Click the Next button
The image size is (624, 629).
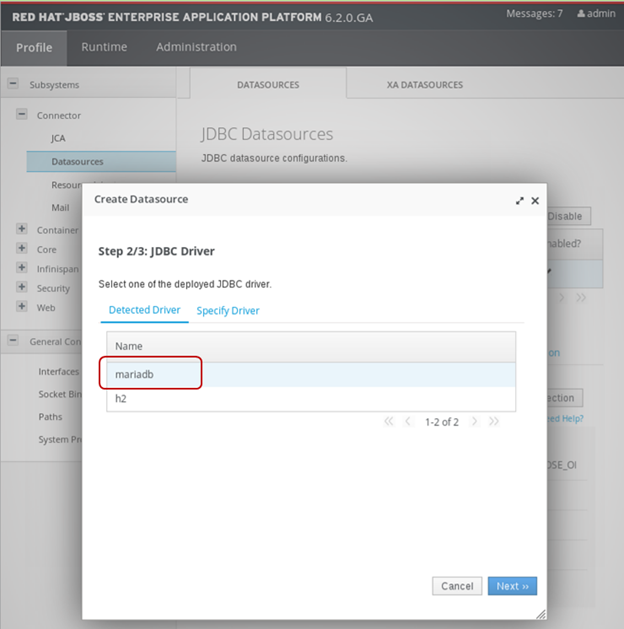click(512, 586)
